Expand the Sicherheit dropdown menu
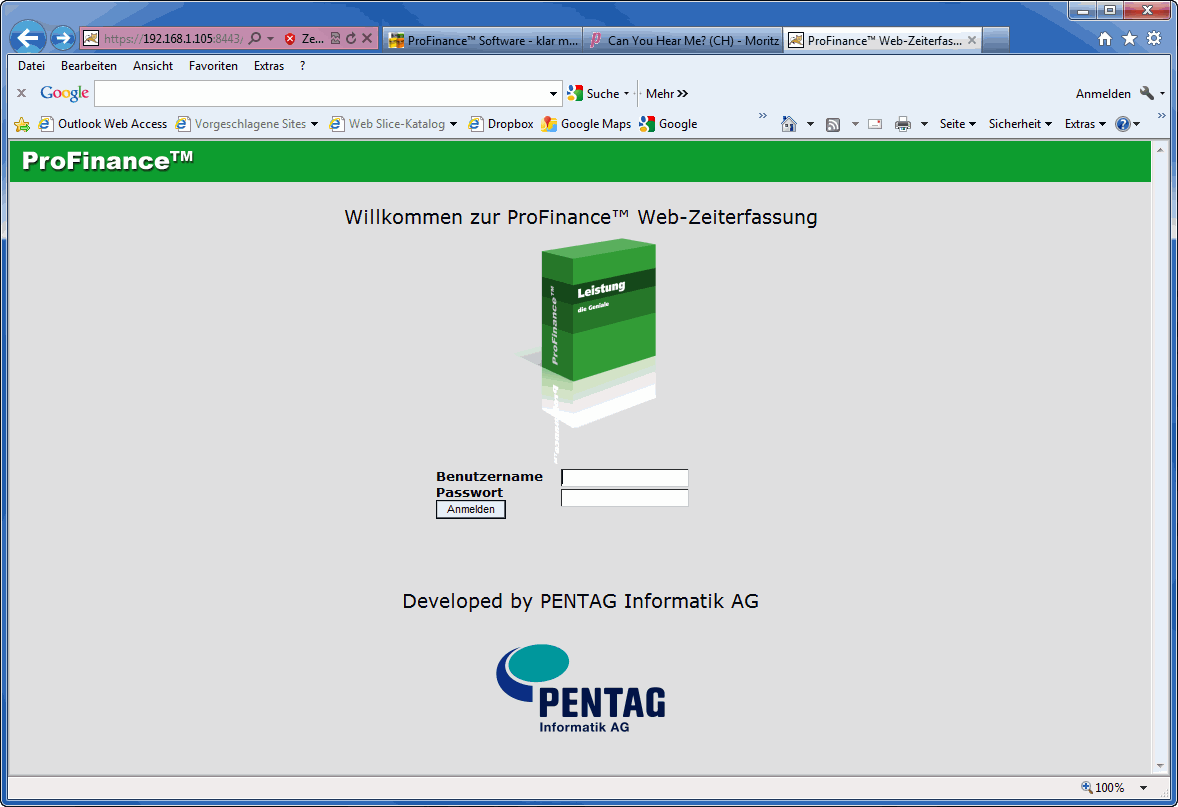Viewport: 1178px width, 807px height. click(1020, 124)
